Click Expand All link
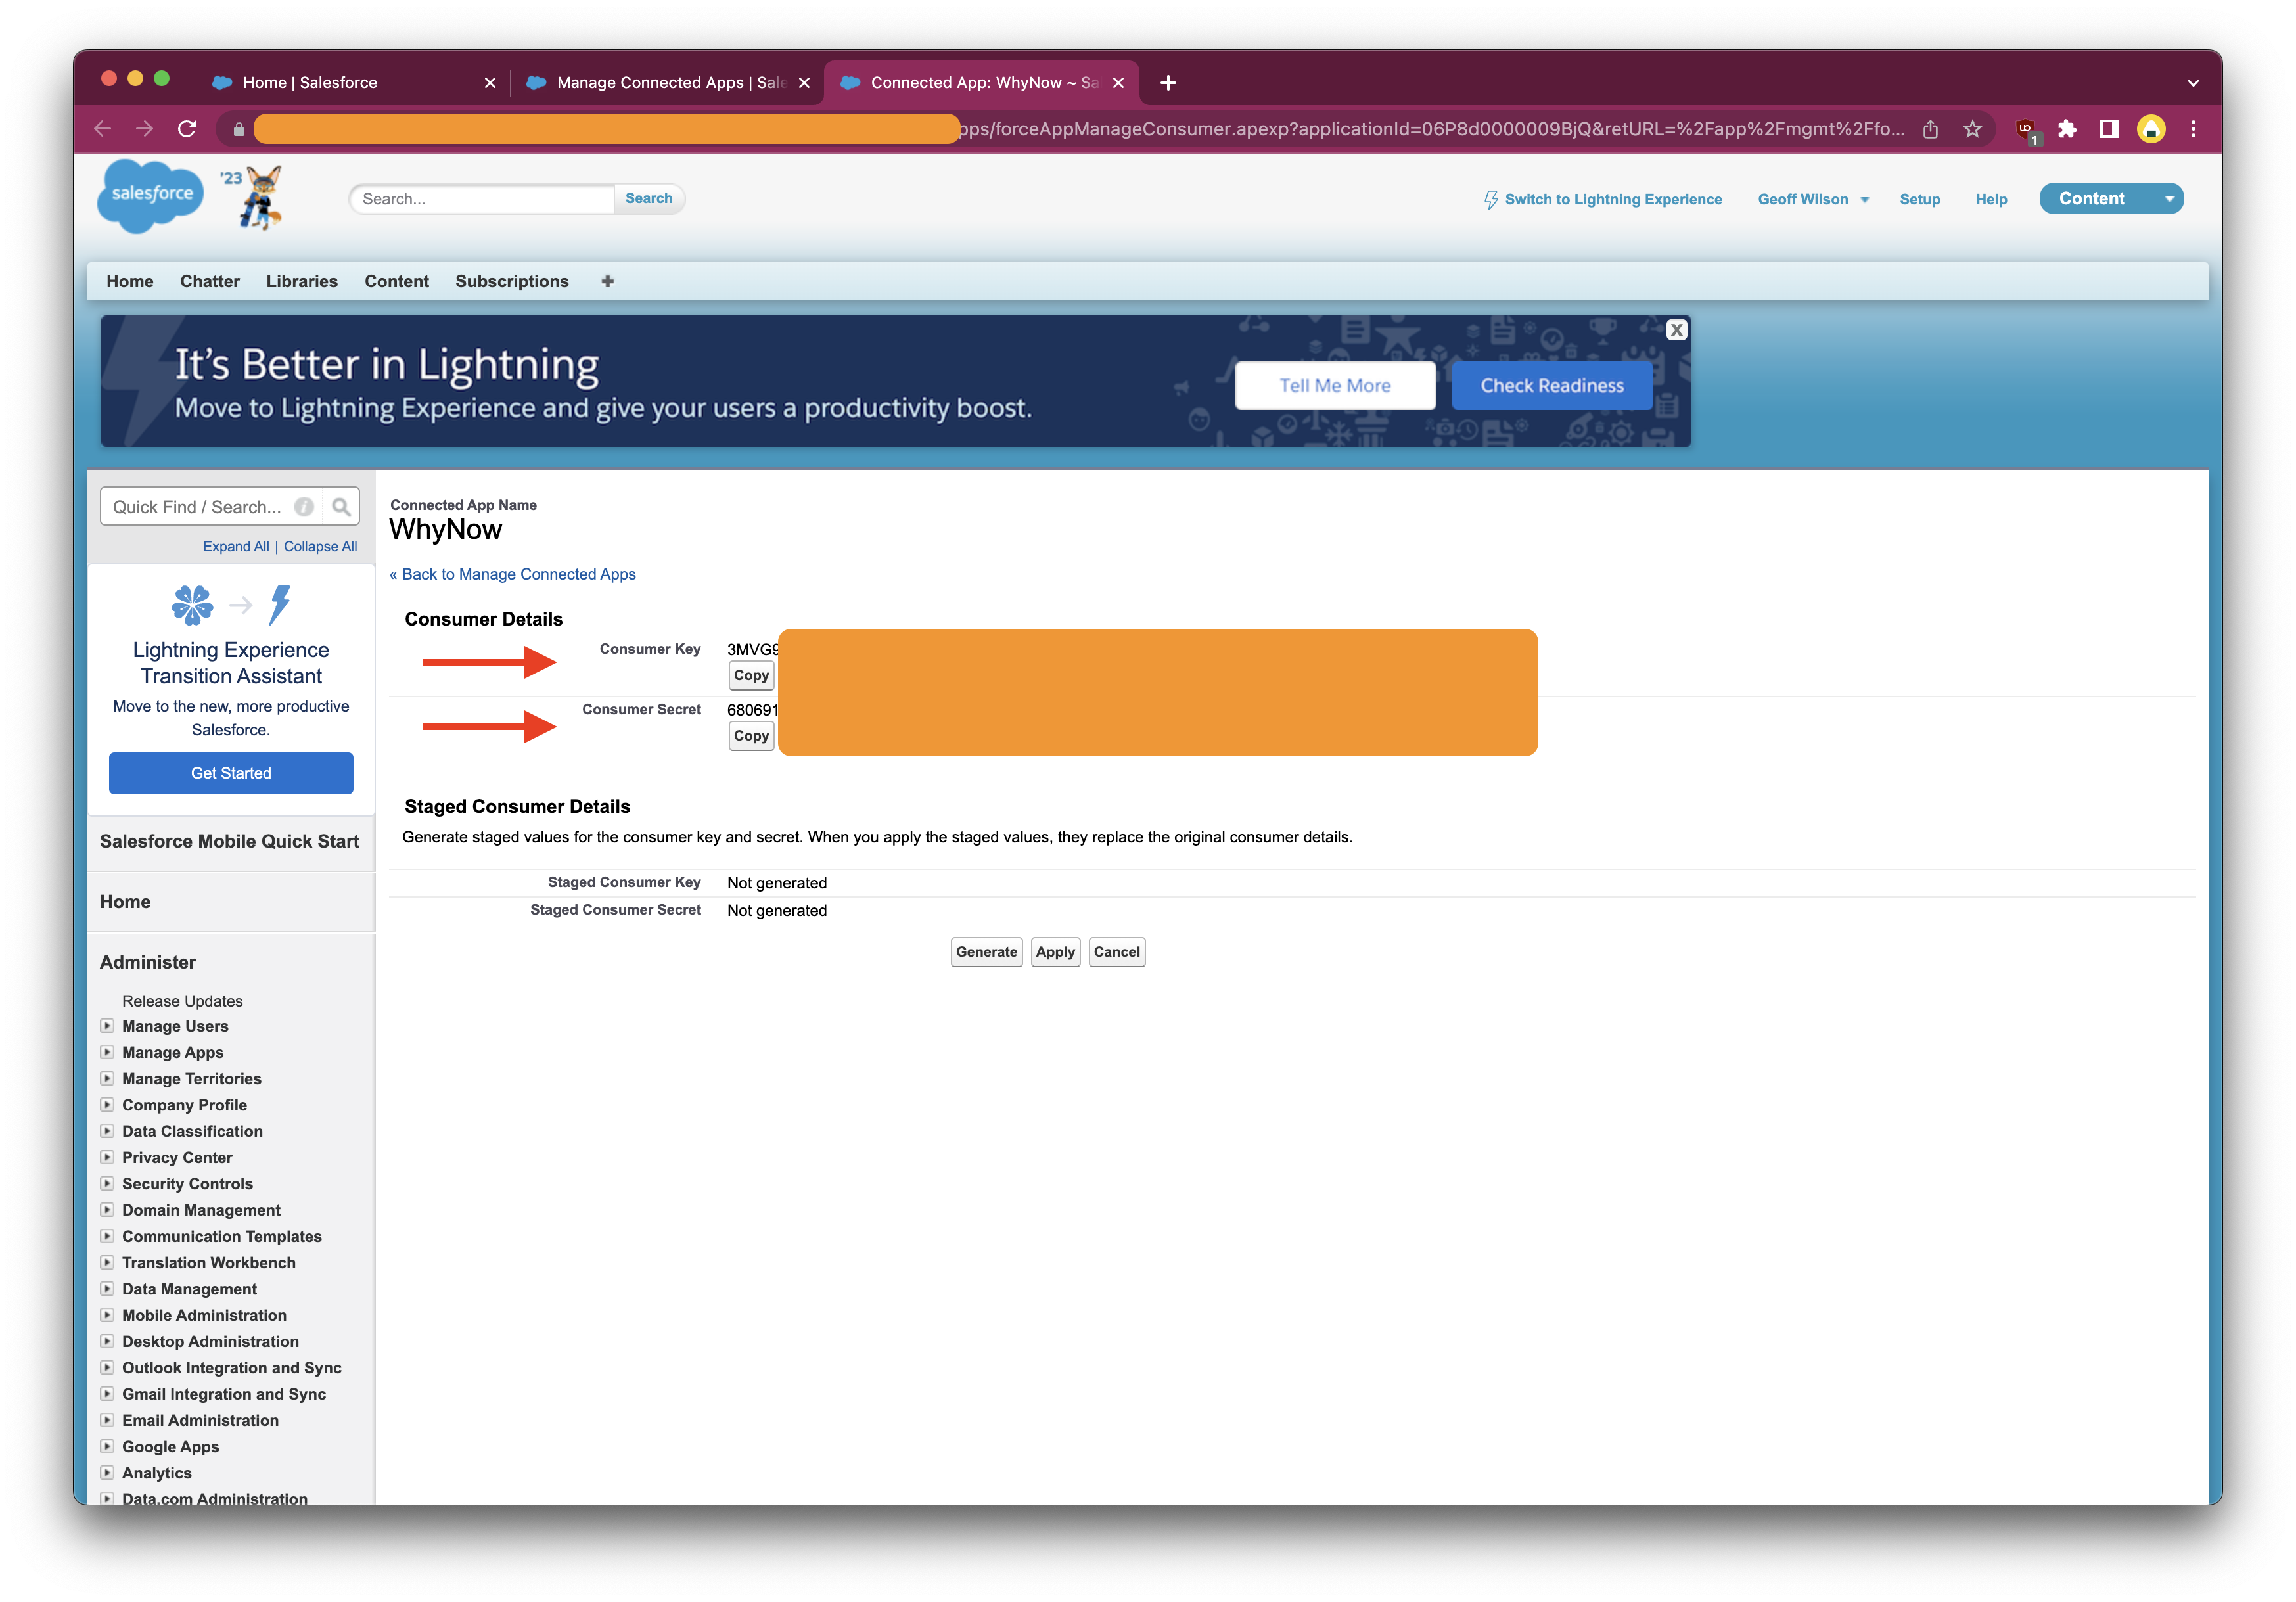2296x1602 pixels. [x=236, y=547]
